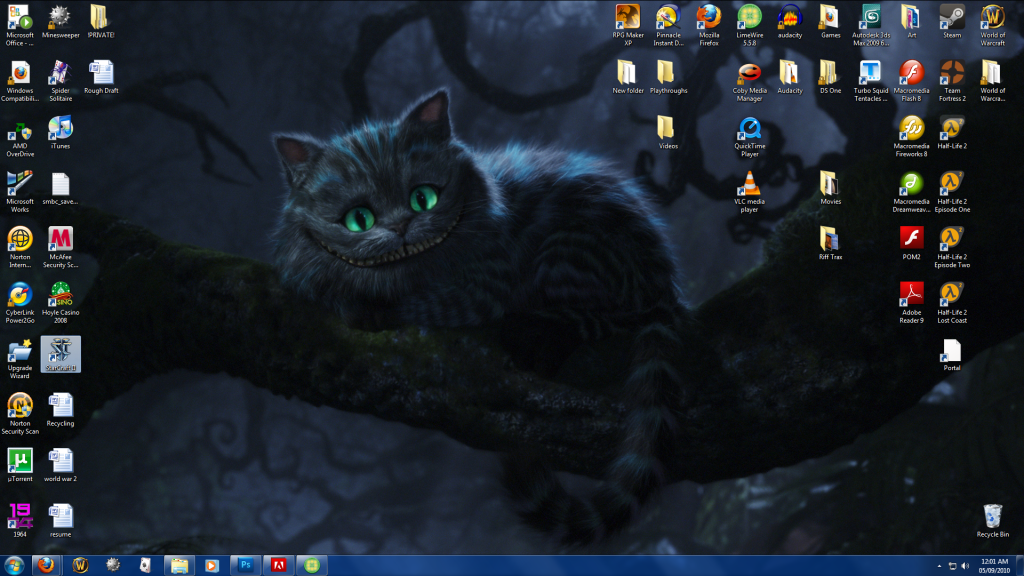Open Microsoft Works shortcut
Screen dimensions: 1024x576
20,191
